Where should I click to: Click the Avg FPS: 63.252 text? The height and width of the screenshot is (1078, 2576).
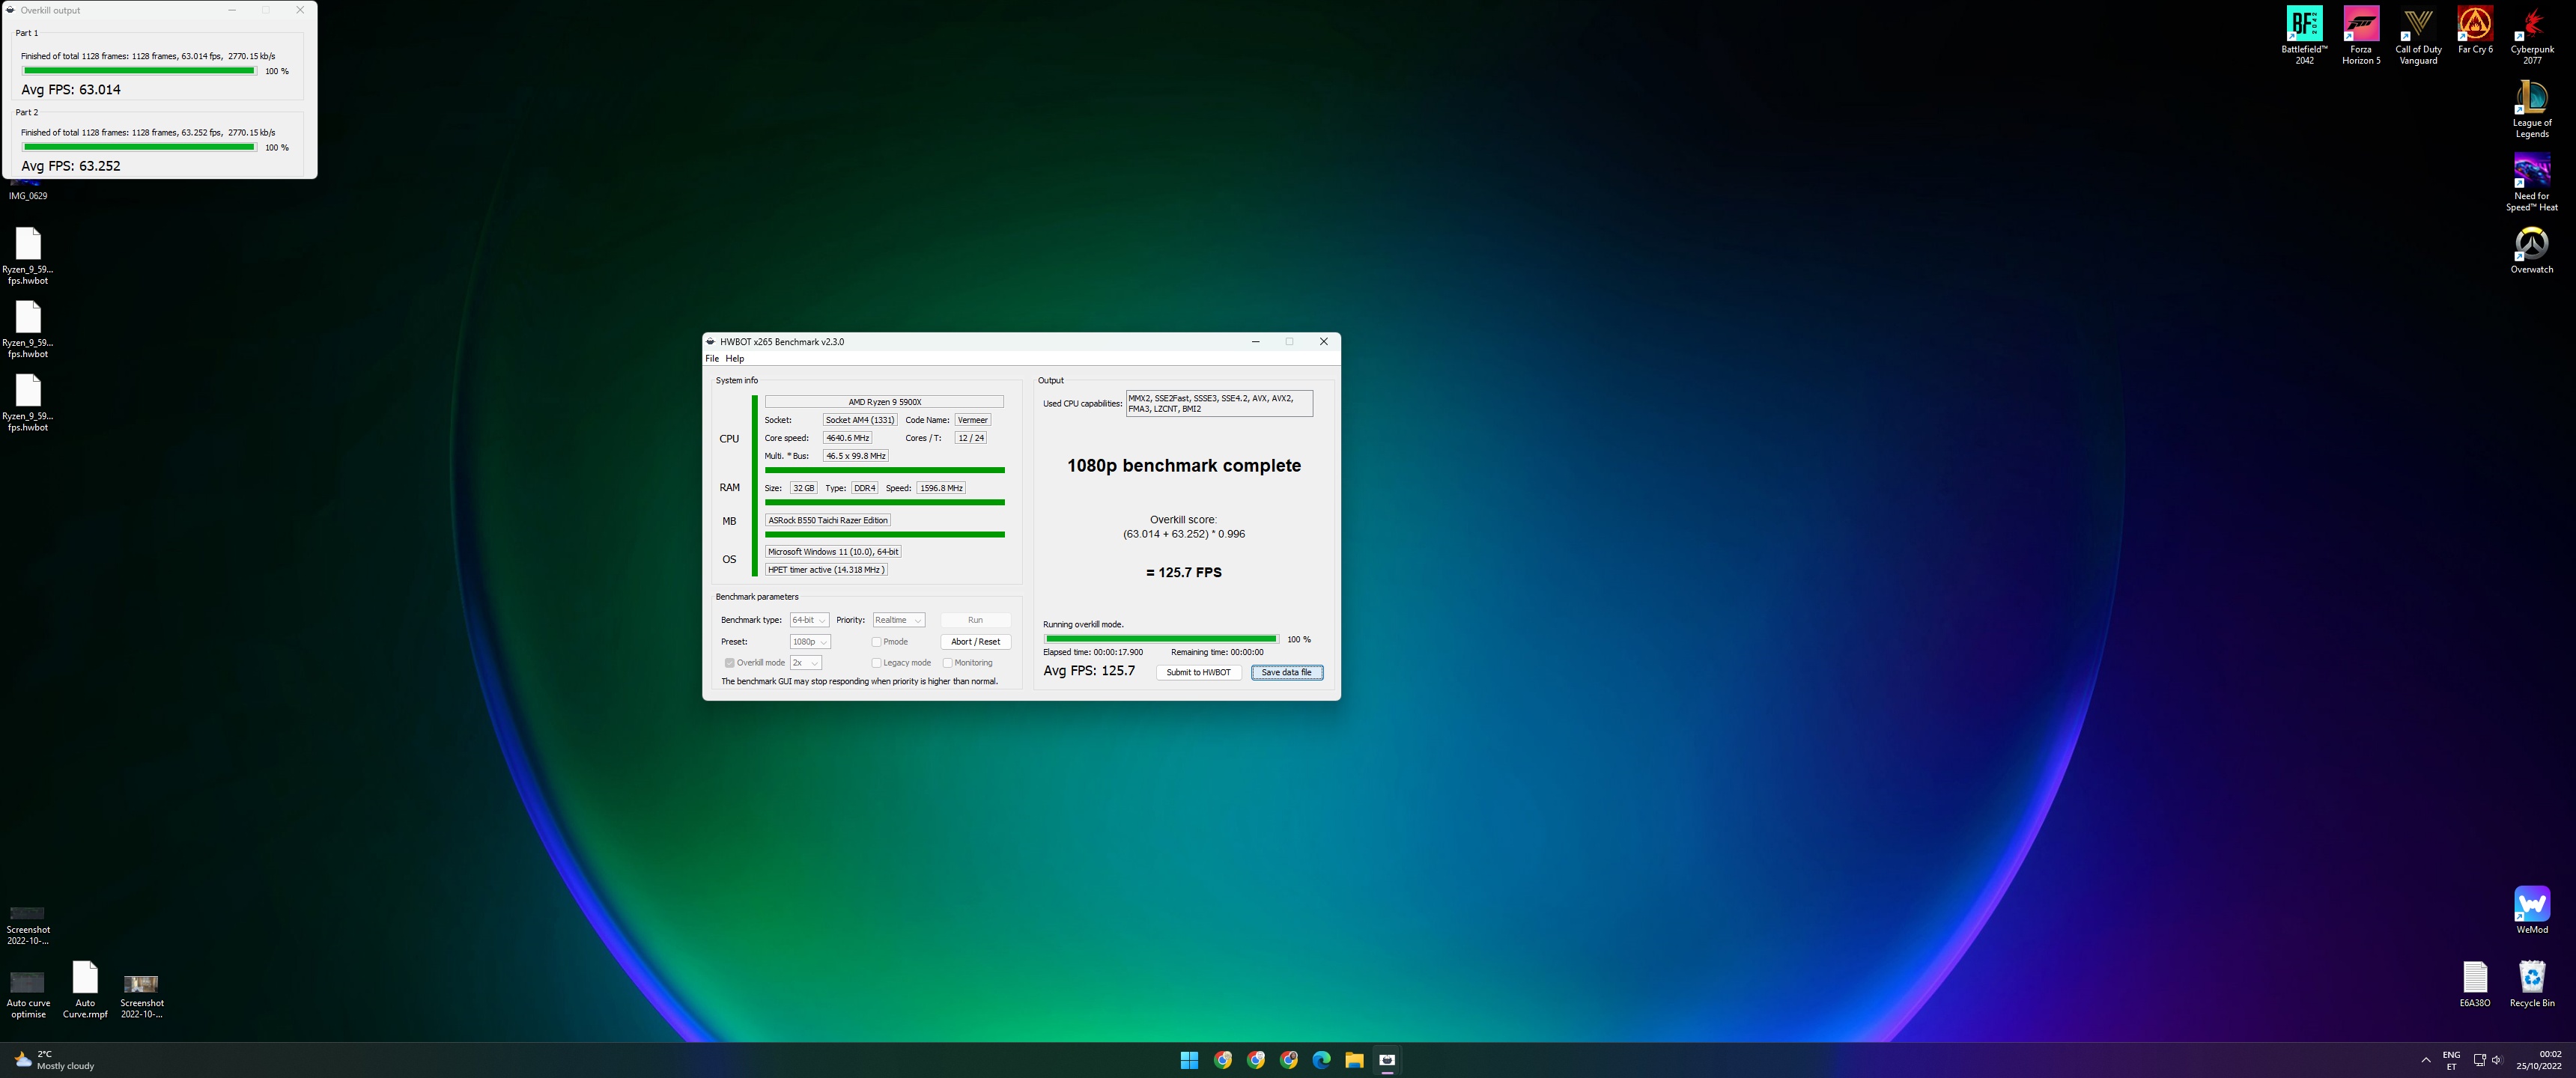[71, 166]
